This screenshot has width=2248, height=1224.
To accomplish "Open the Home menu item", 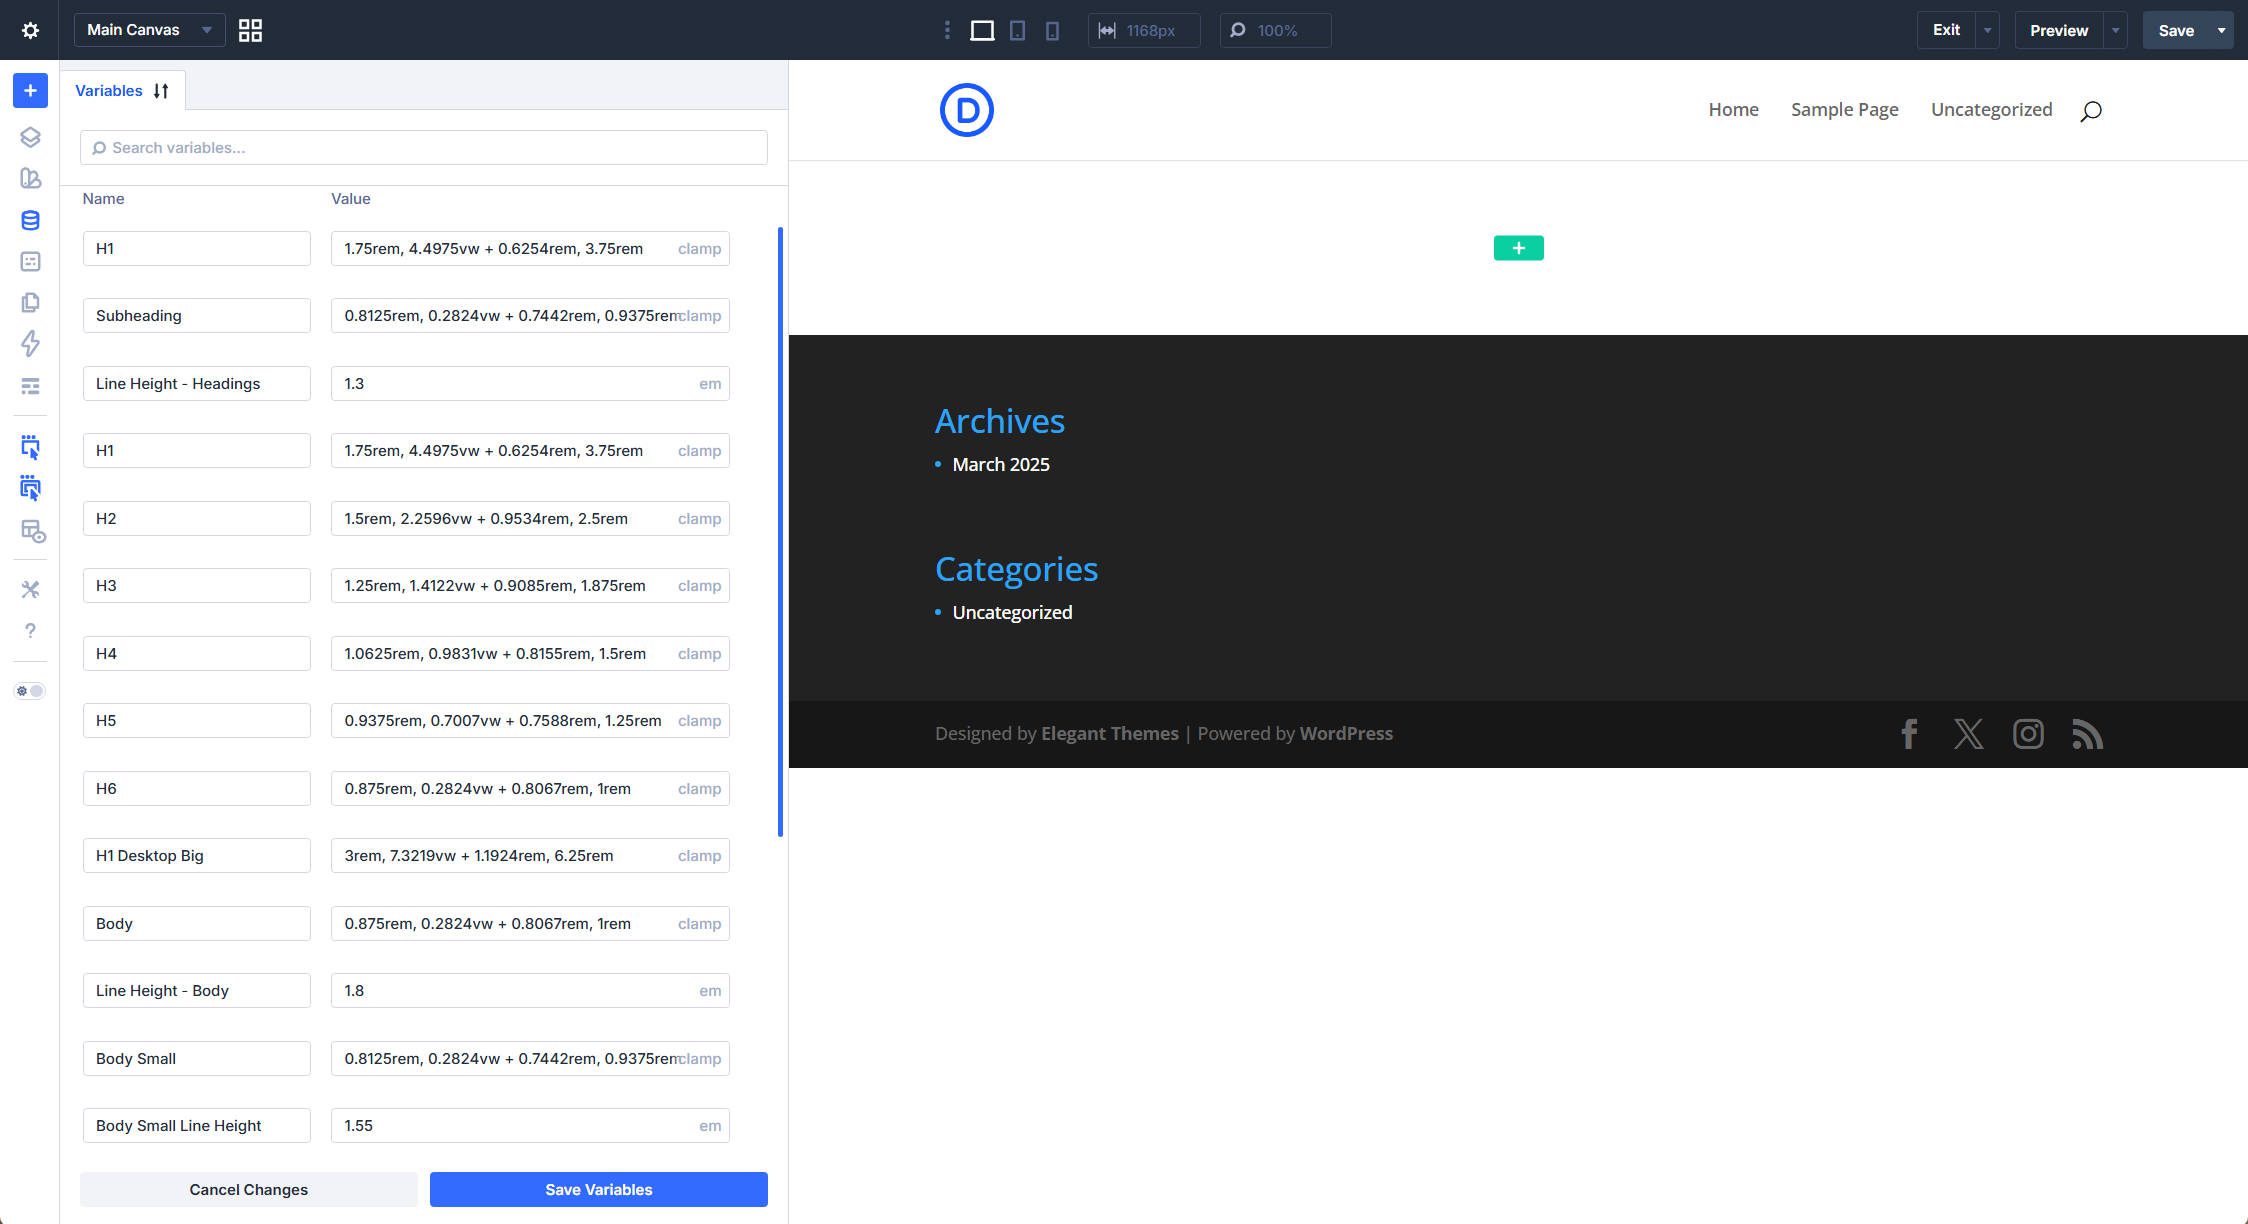I will pyautogui.click(x=1733, y=110).
